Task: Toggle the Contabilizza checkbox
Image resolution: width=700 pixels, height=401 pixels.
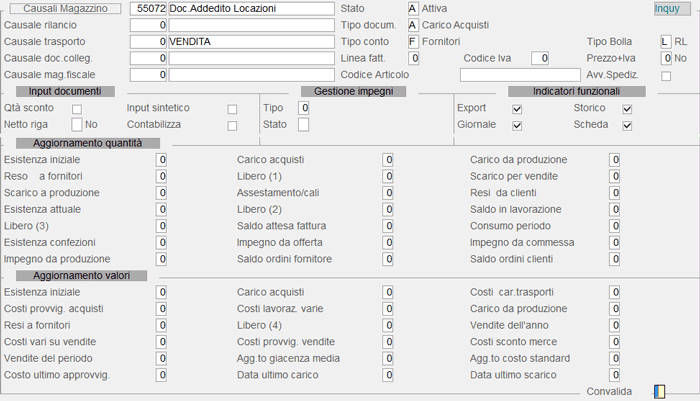Action: click(x=232, y=126)
